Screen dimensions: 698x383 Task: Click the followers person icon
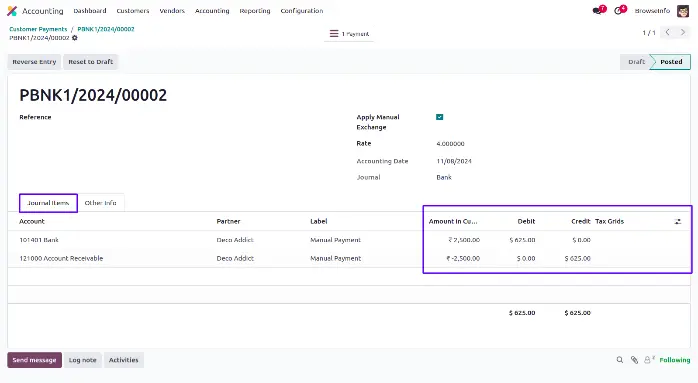649,359
